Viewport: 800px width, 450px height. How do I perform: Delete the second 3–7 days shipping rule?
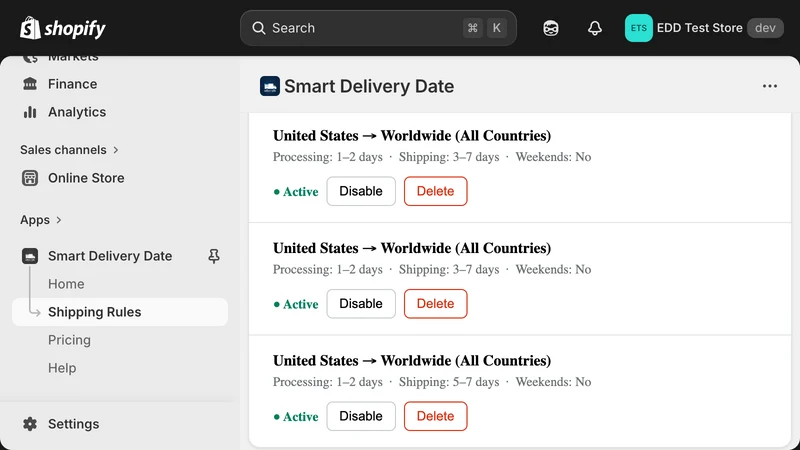(436, 304)
